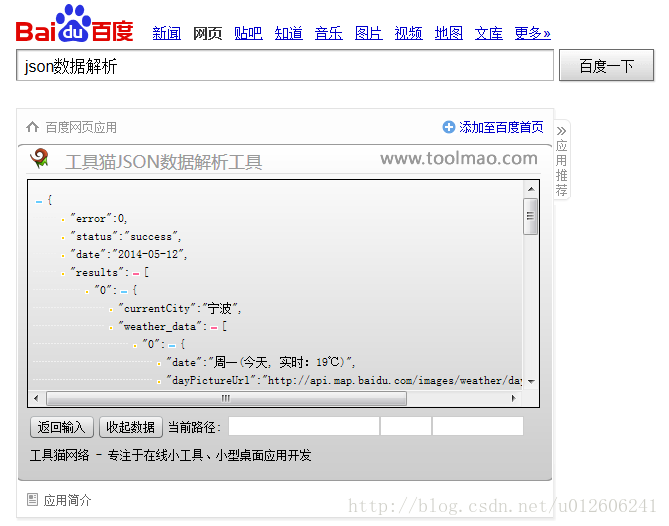Select the "date":"周一(今天, 实时: 19℃)" row

pyautogui.click(x=261, y=363)
